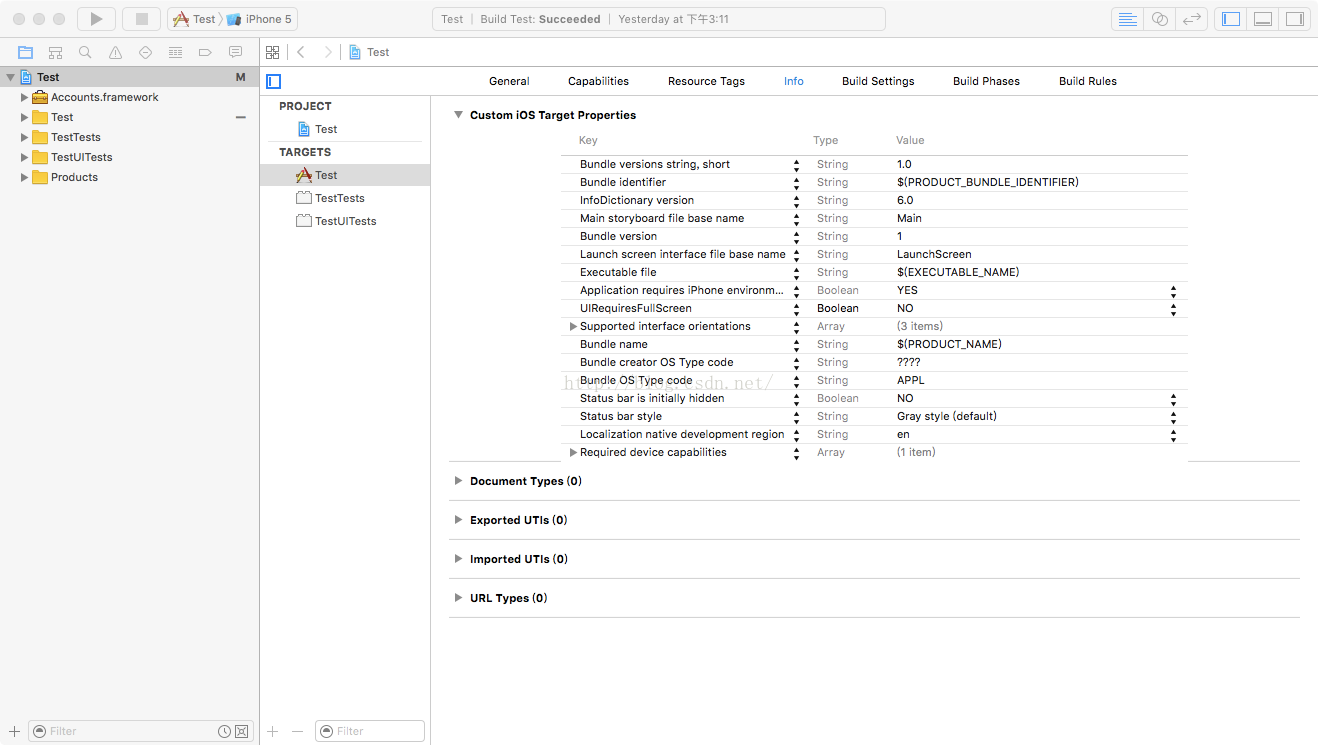Open the related items grid menu
1318x745 pixels.
point(272,52)
